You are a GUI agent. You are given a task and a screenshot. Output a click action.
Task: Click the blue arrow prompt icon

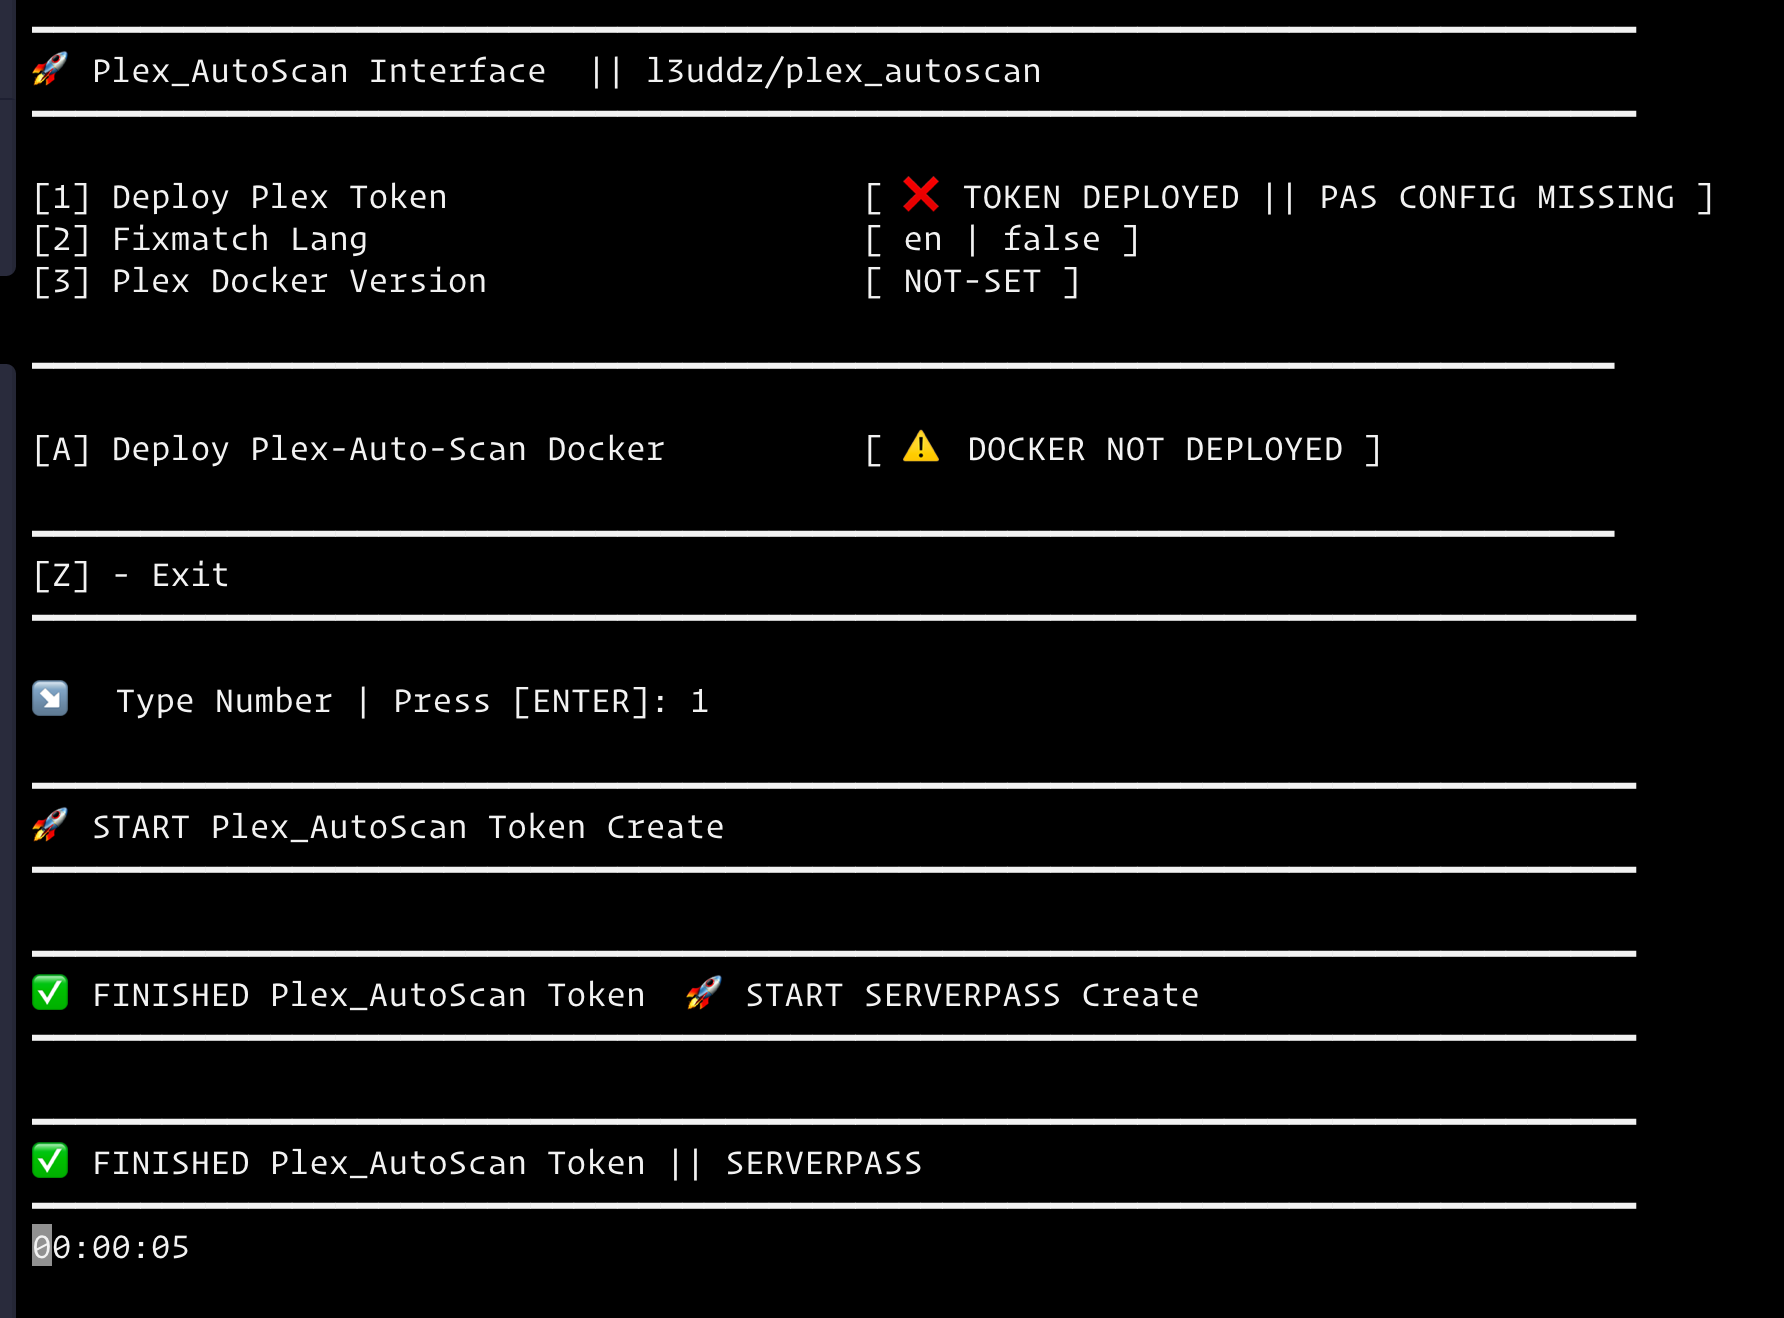[x=50, y=698]
